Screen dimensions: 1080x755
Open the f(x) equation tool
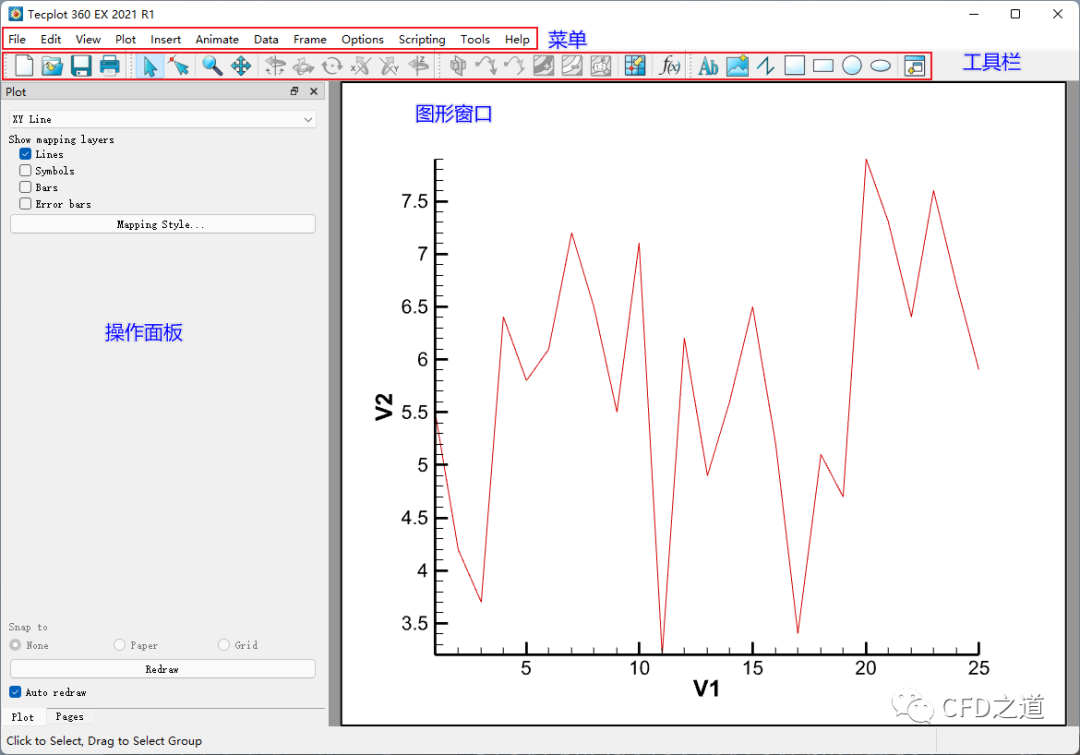pos(671,67)
